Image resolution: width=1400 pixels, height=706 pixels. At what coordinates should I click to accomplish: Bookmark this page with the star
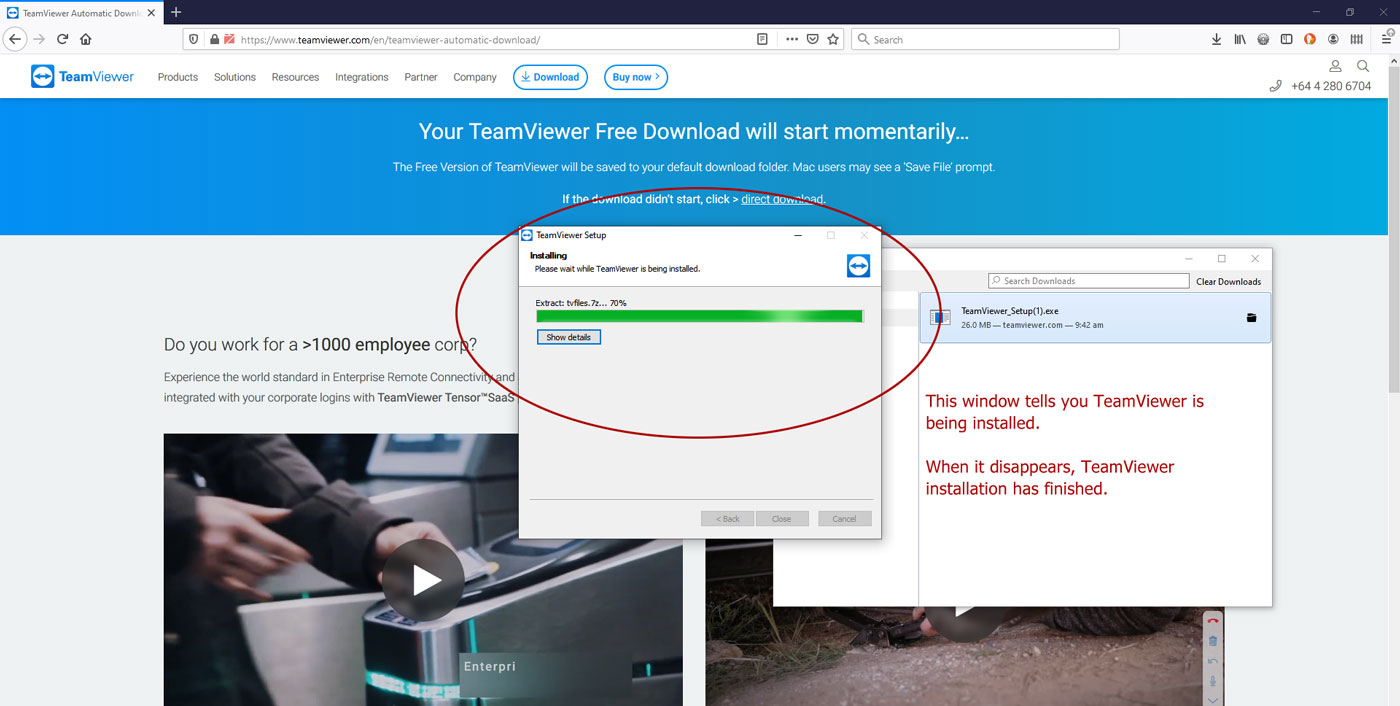coord(833,39)
